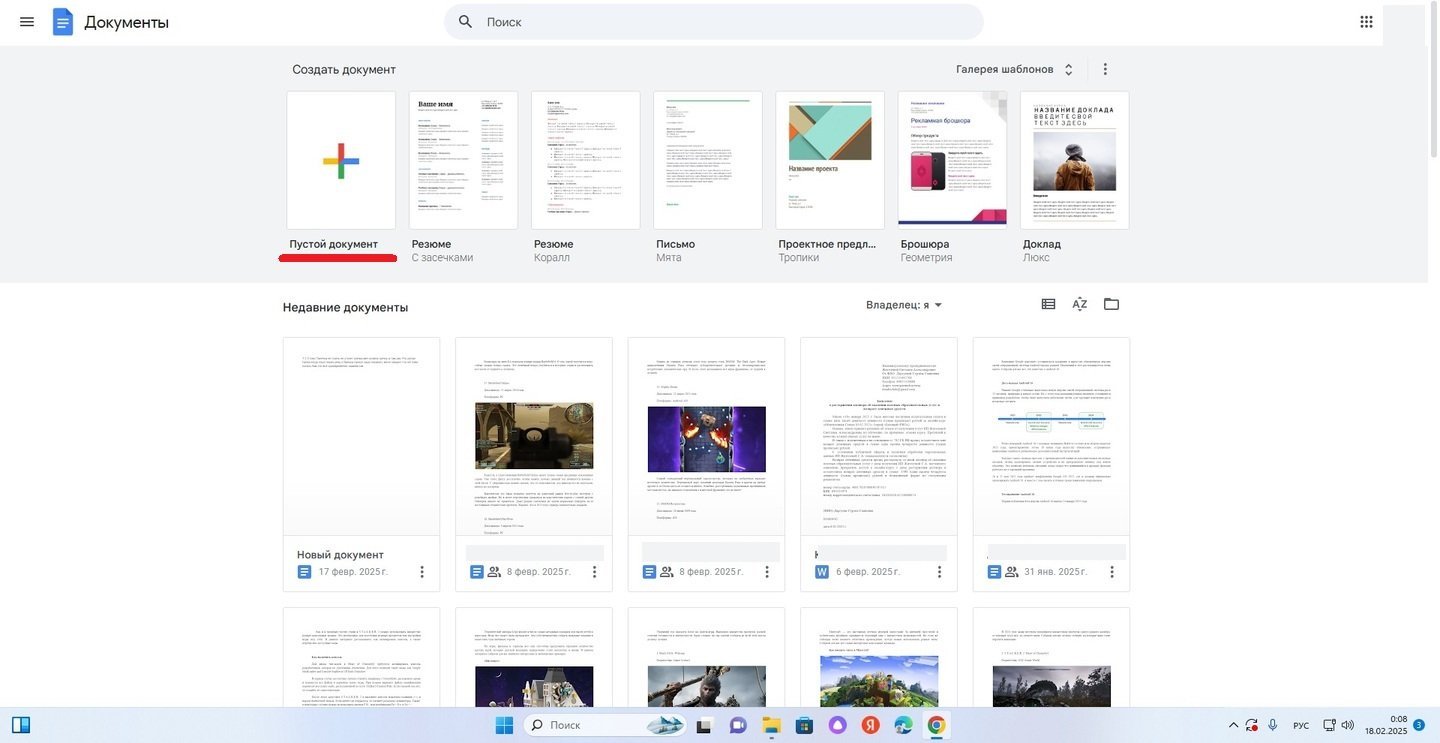Click the Создать документ heading

pos(344,69)
